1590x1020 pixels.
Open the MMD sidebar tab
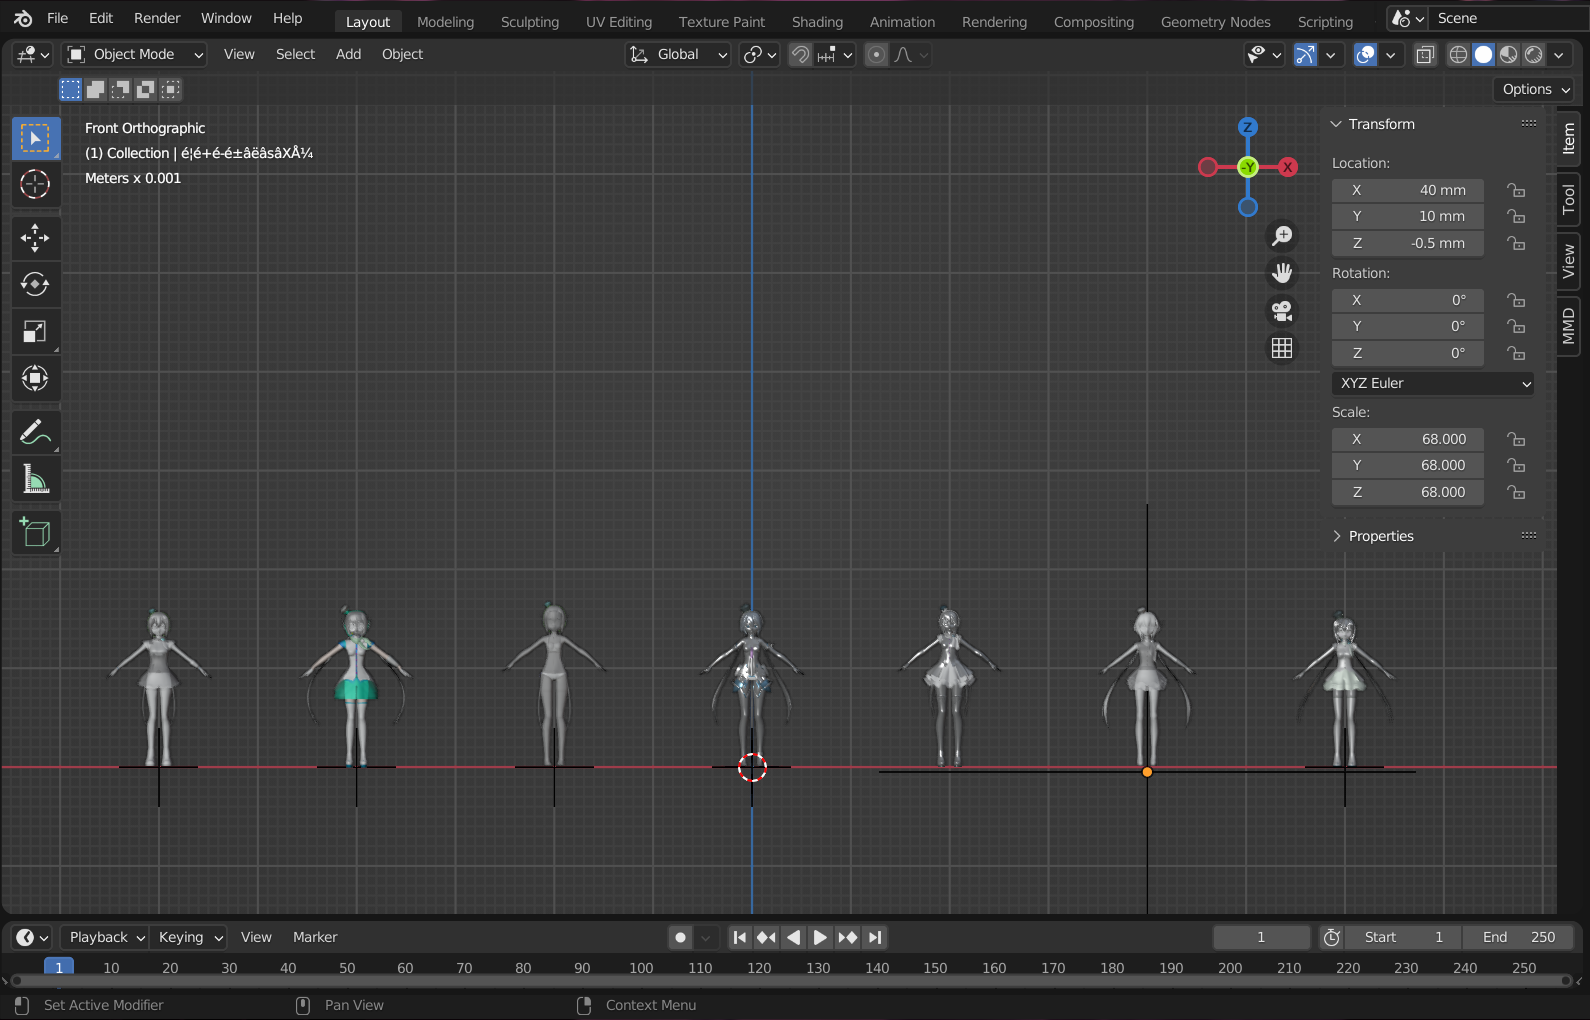click(1569, 326)
